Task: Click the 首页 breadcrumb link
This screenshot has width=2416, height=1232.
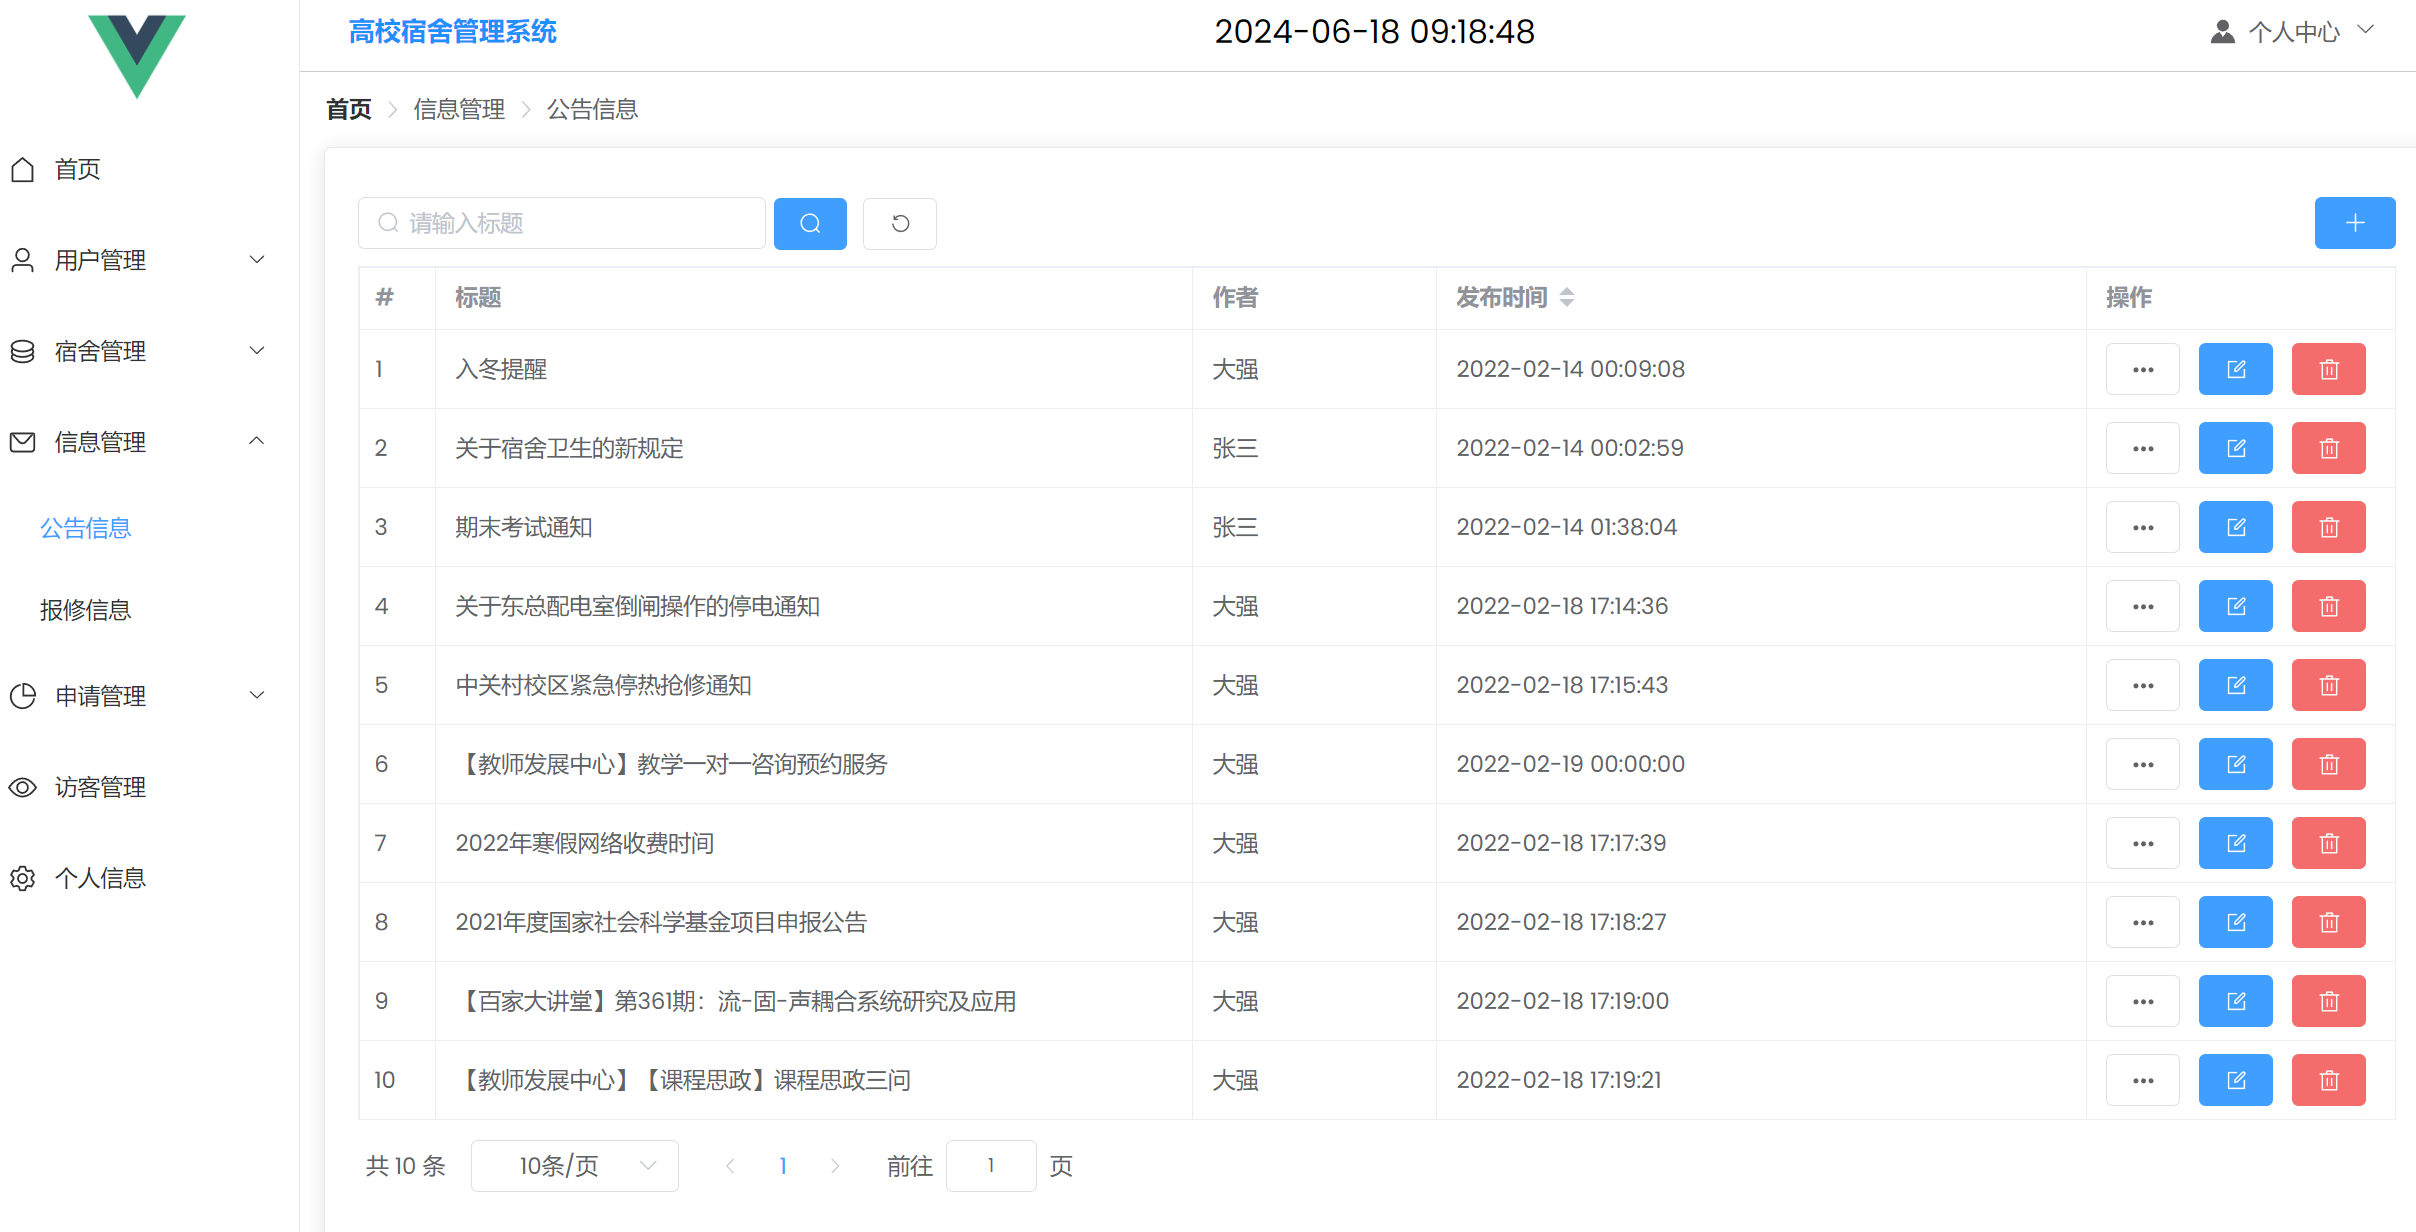Action: tap(348, 108)
